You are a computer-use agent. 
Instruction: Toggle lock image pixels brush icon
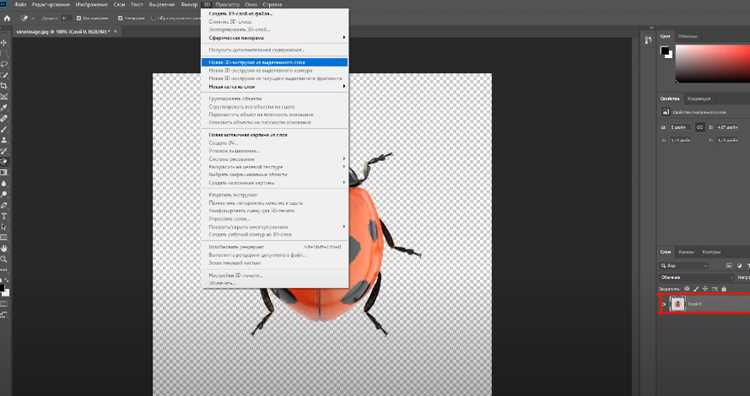[x=696, y=289]
